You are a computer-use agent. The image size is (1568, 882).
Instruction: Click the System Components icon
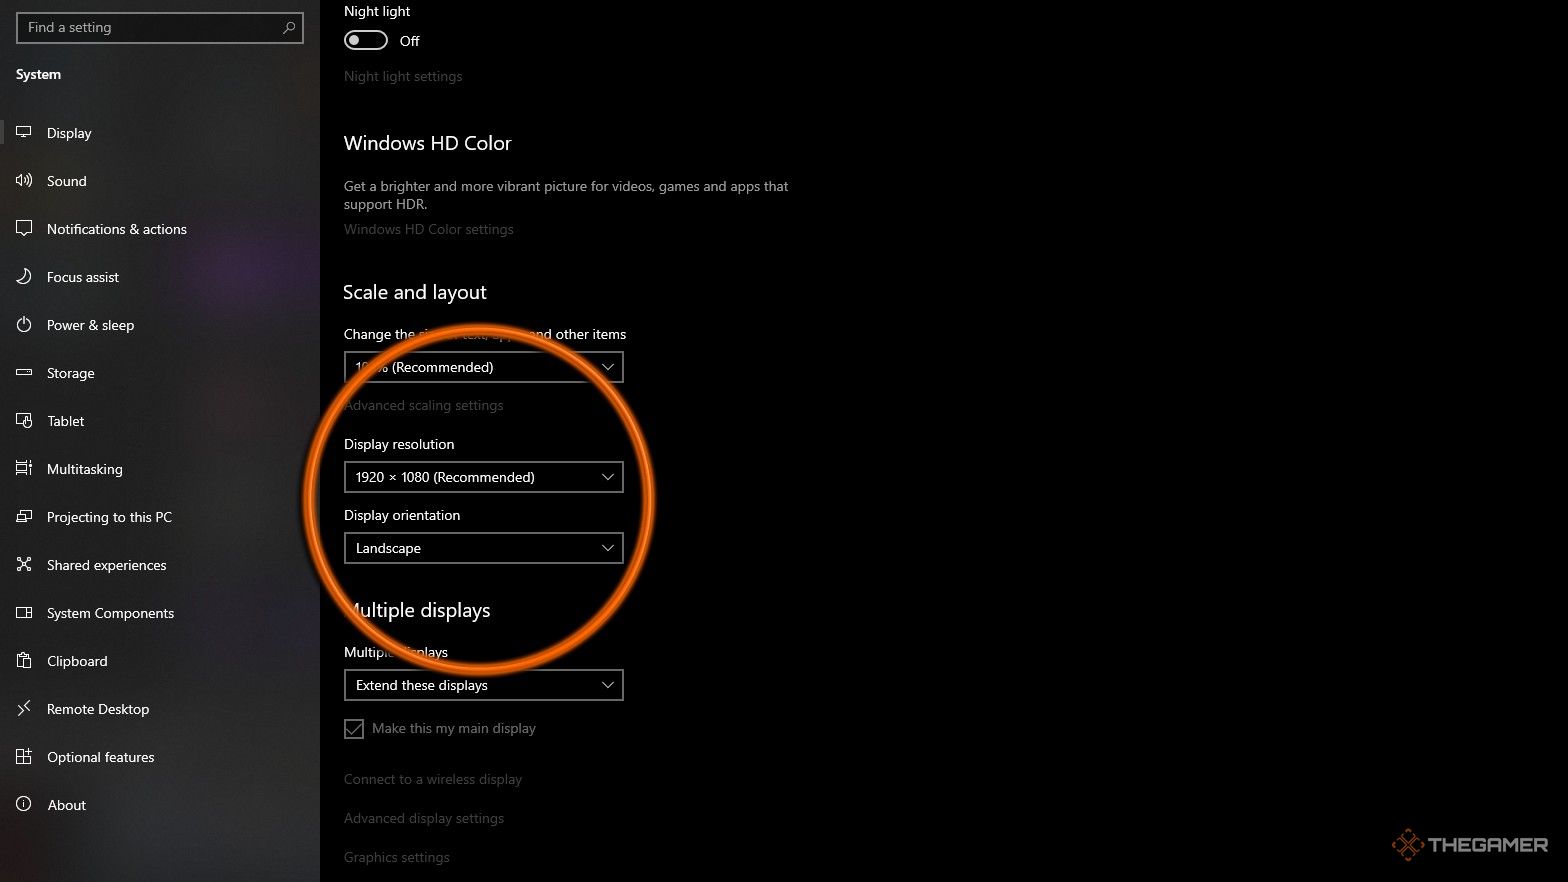[24, 612]
